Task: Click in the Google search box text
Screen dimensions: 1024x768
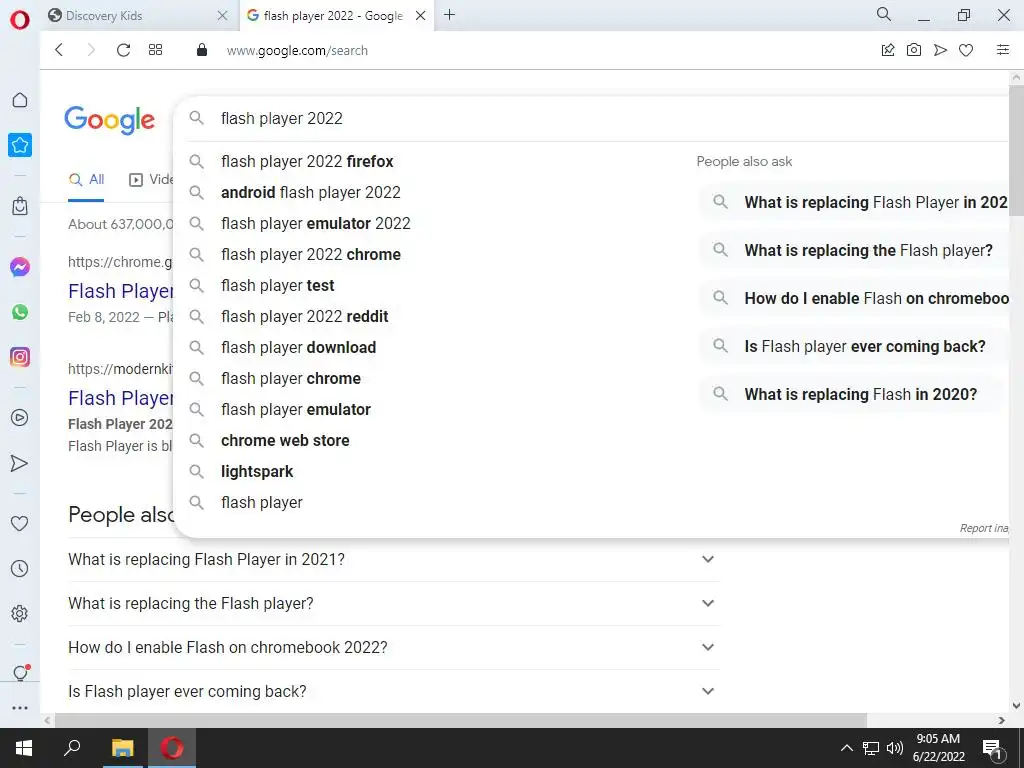Action: [281, 118]
